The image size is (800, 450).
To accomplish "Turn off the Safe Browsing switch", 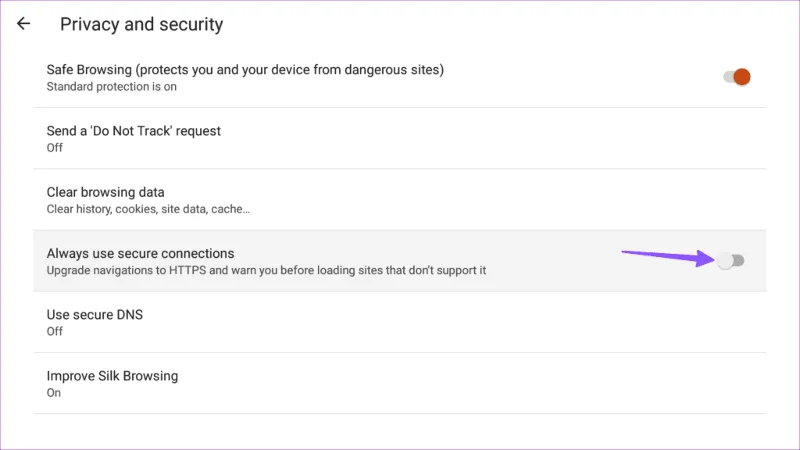I will 737,77.
